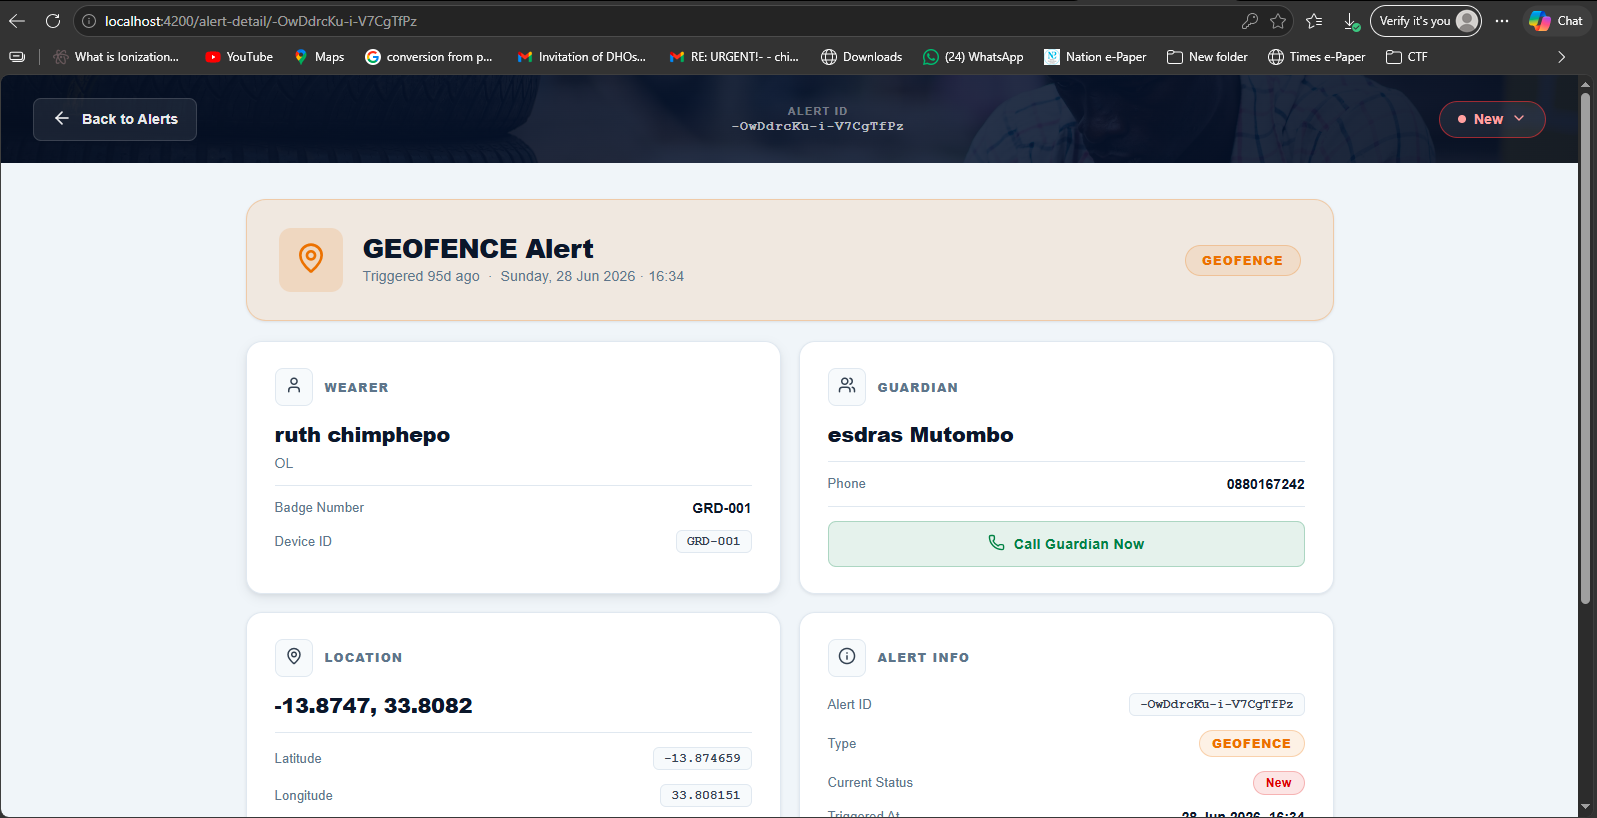Select longitude value 33.808151
This screenshot has width=1597, height=818.
tap(706, 795)
